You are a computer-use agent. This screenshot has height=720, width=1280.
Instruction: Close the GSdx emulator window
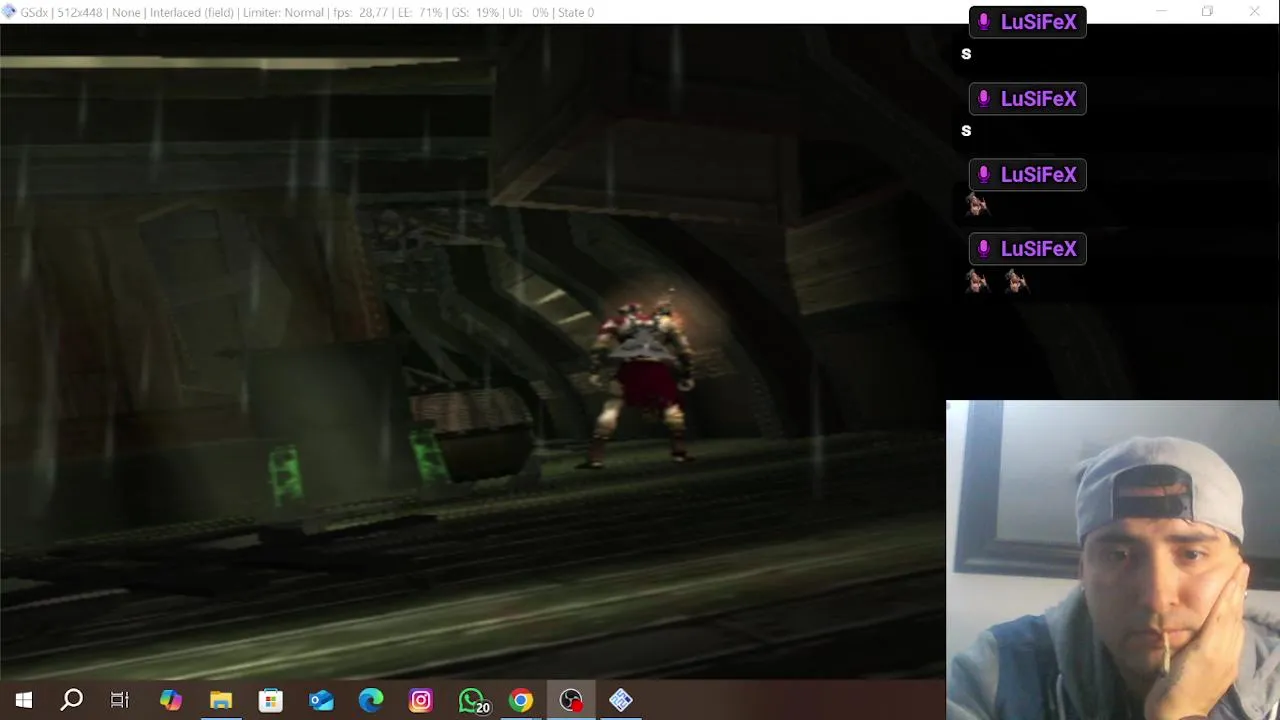coord(1254,12)
